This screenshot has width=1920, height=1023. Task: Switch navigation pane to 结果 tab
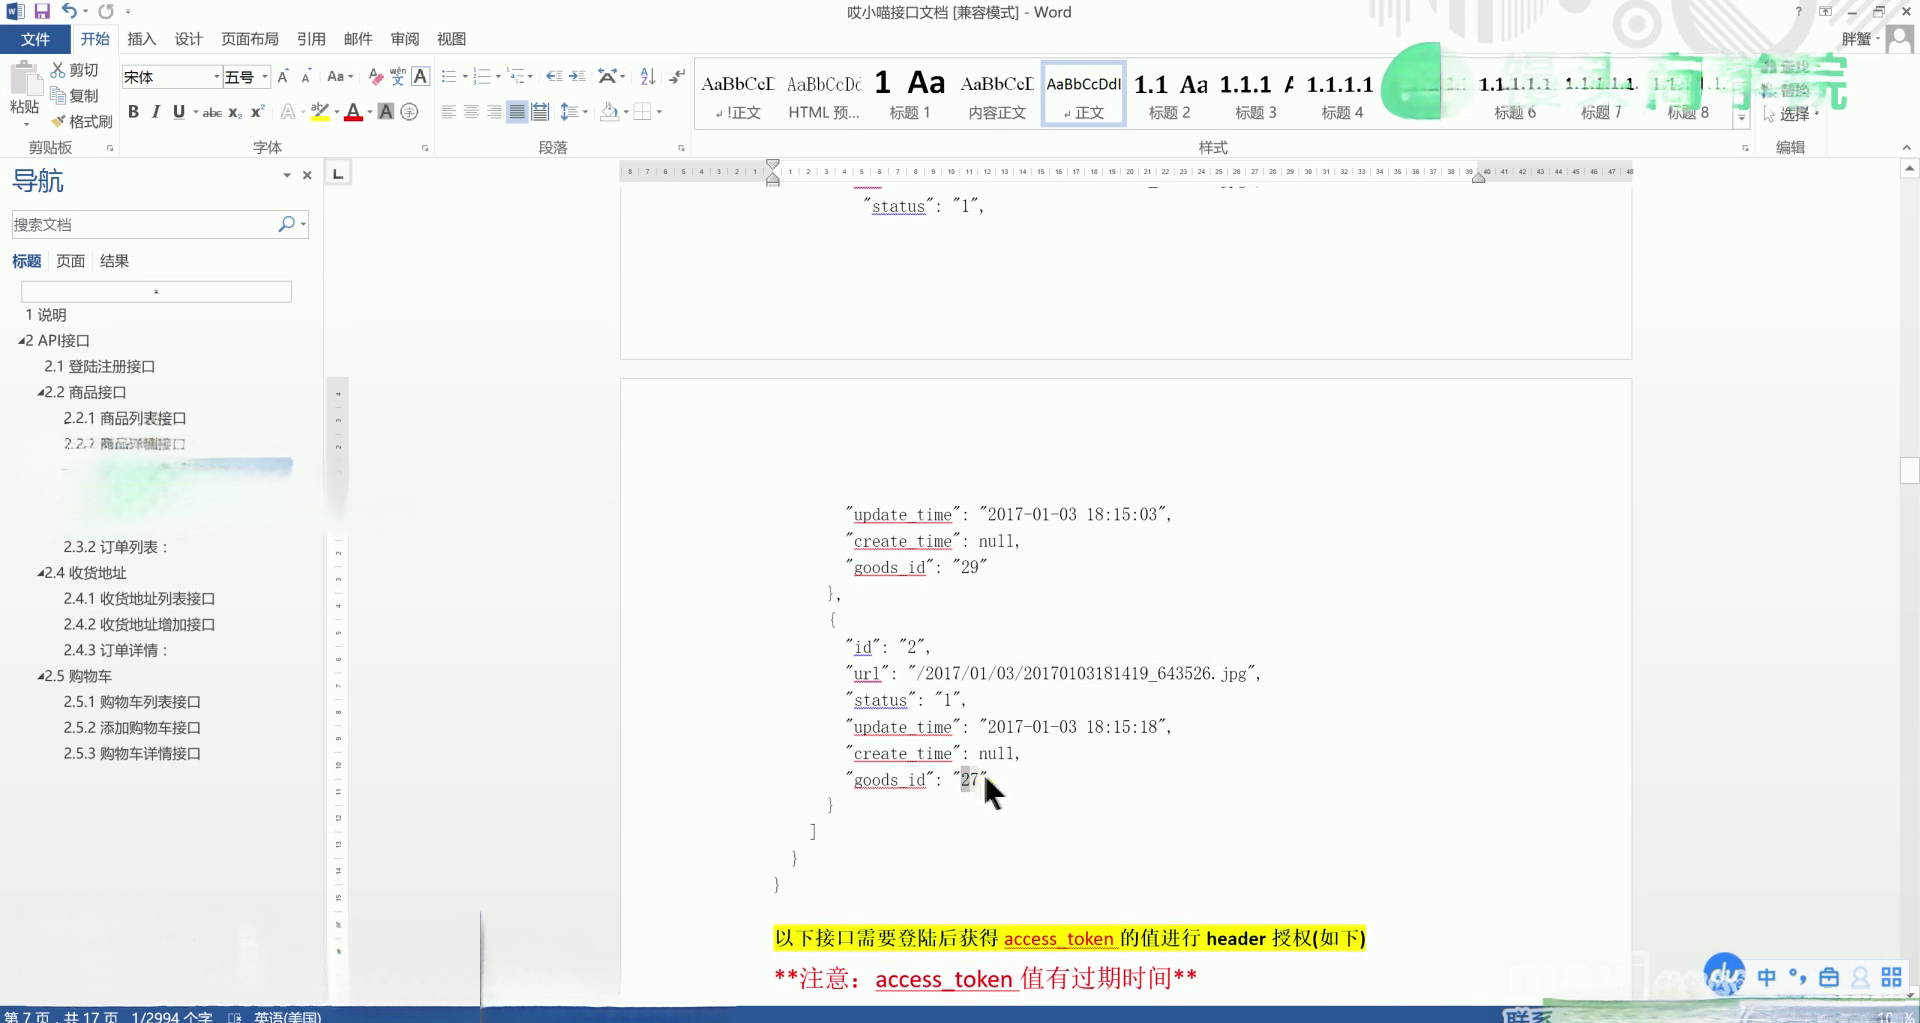click(114, 261)
